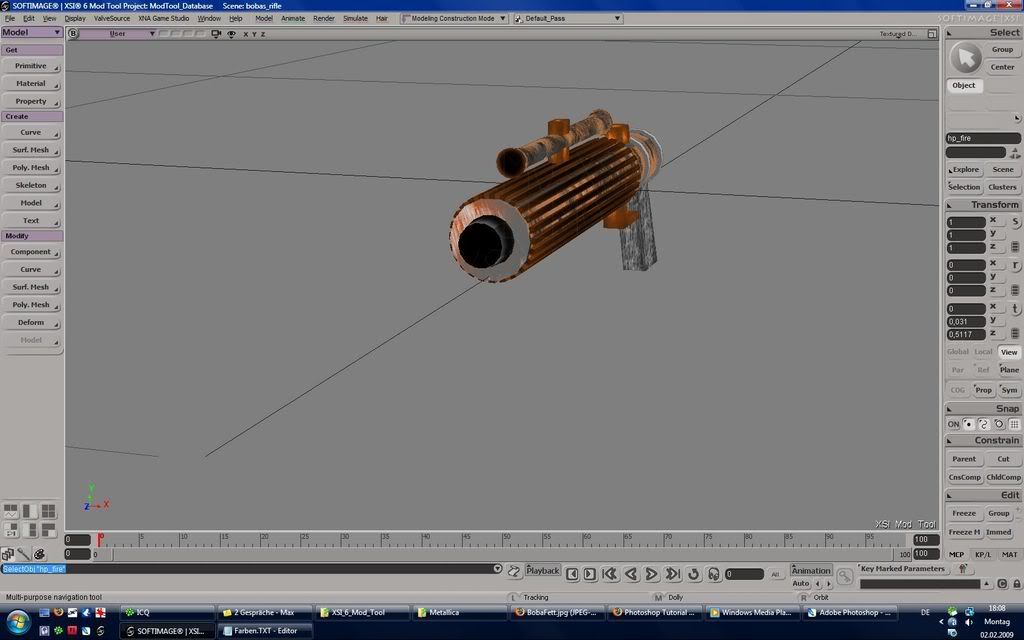Open the Model module dropdown
1024x640 pixels.
[31, 32]
